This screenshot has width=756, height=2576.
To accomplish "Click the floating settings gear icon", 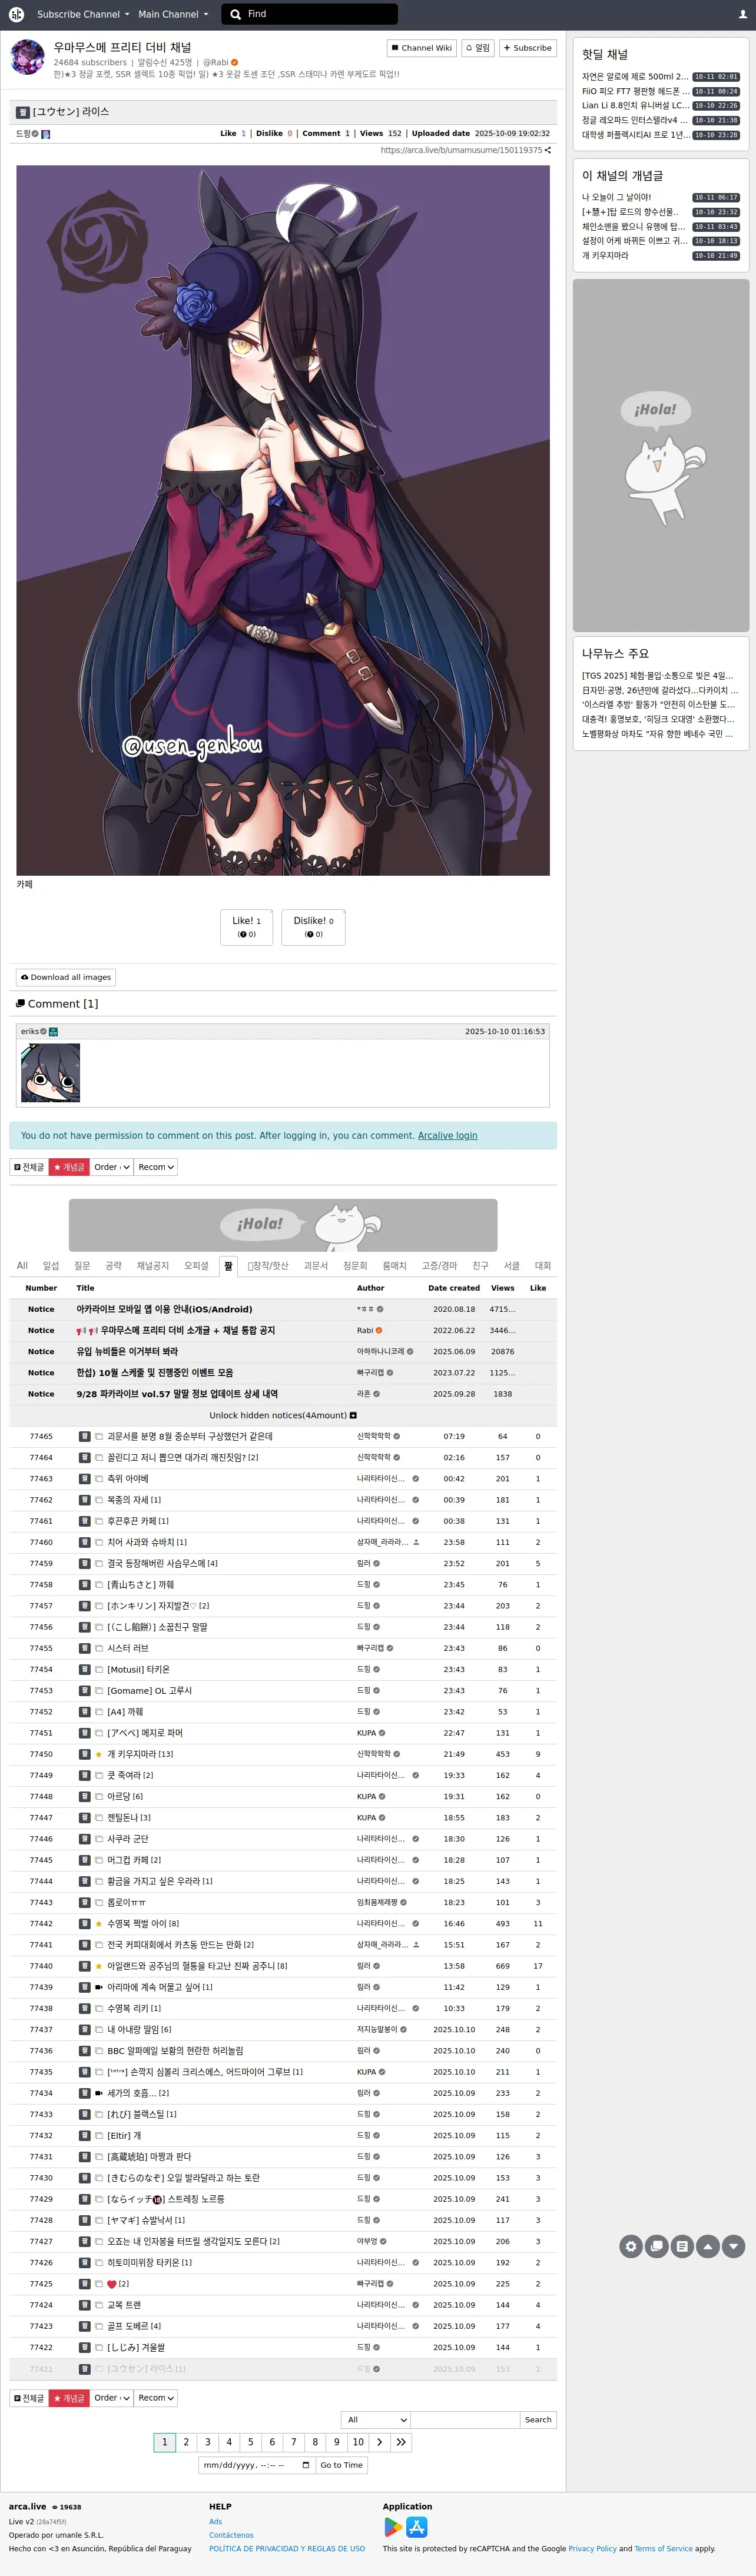I will pos(631,2246).
